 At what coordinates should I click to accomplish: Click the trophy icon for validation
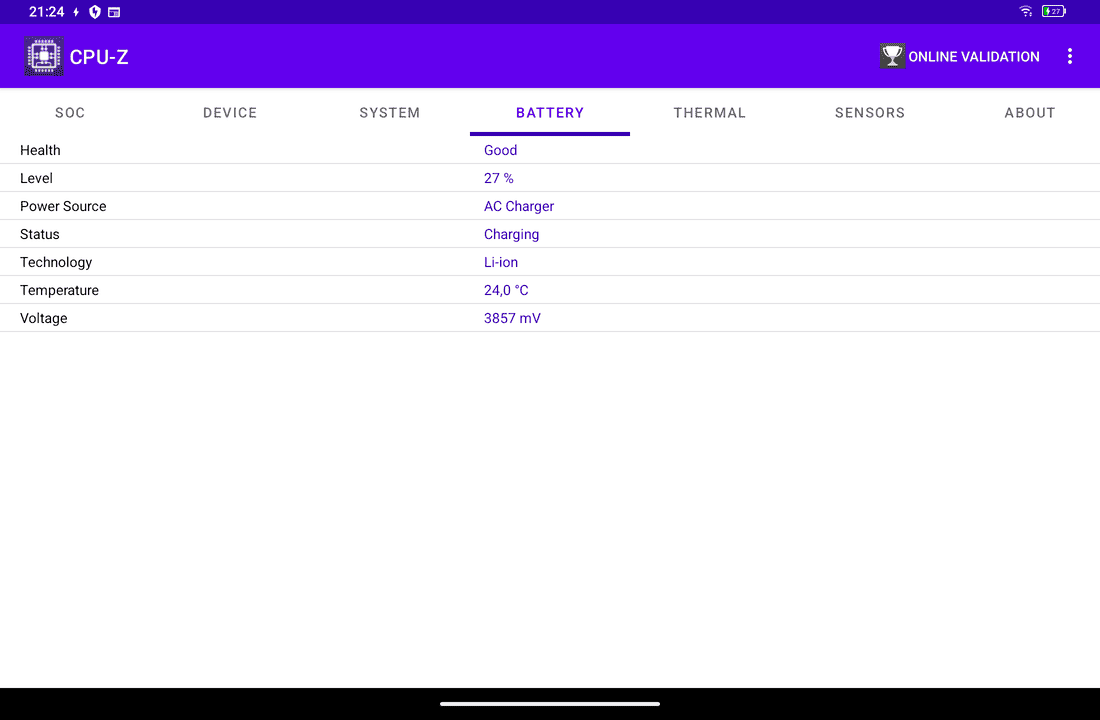tap(892, 56)
